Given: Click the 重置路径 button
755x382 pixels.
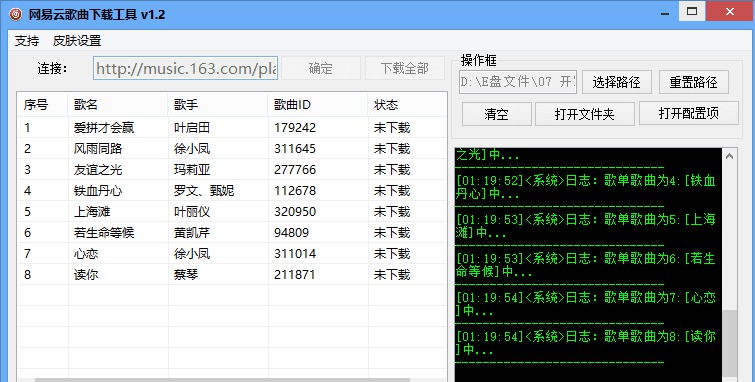Looking at the screenshot, I should point(693,82).
